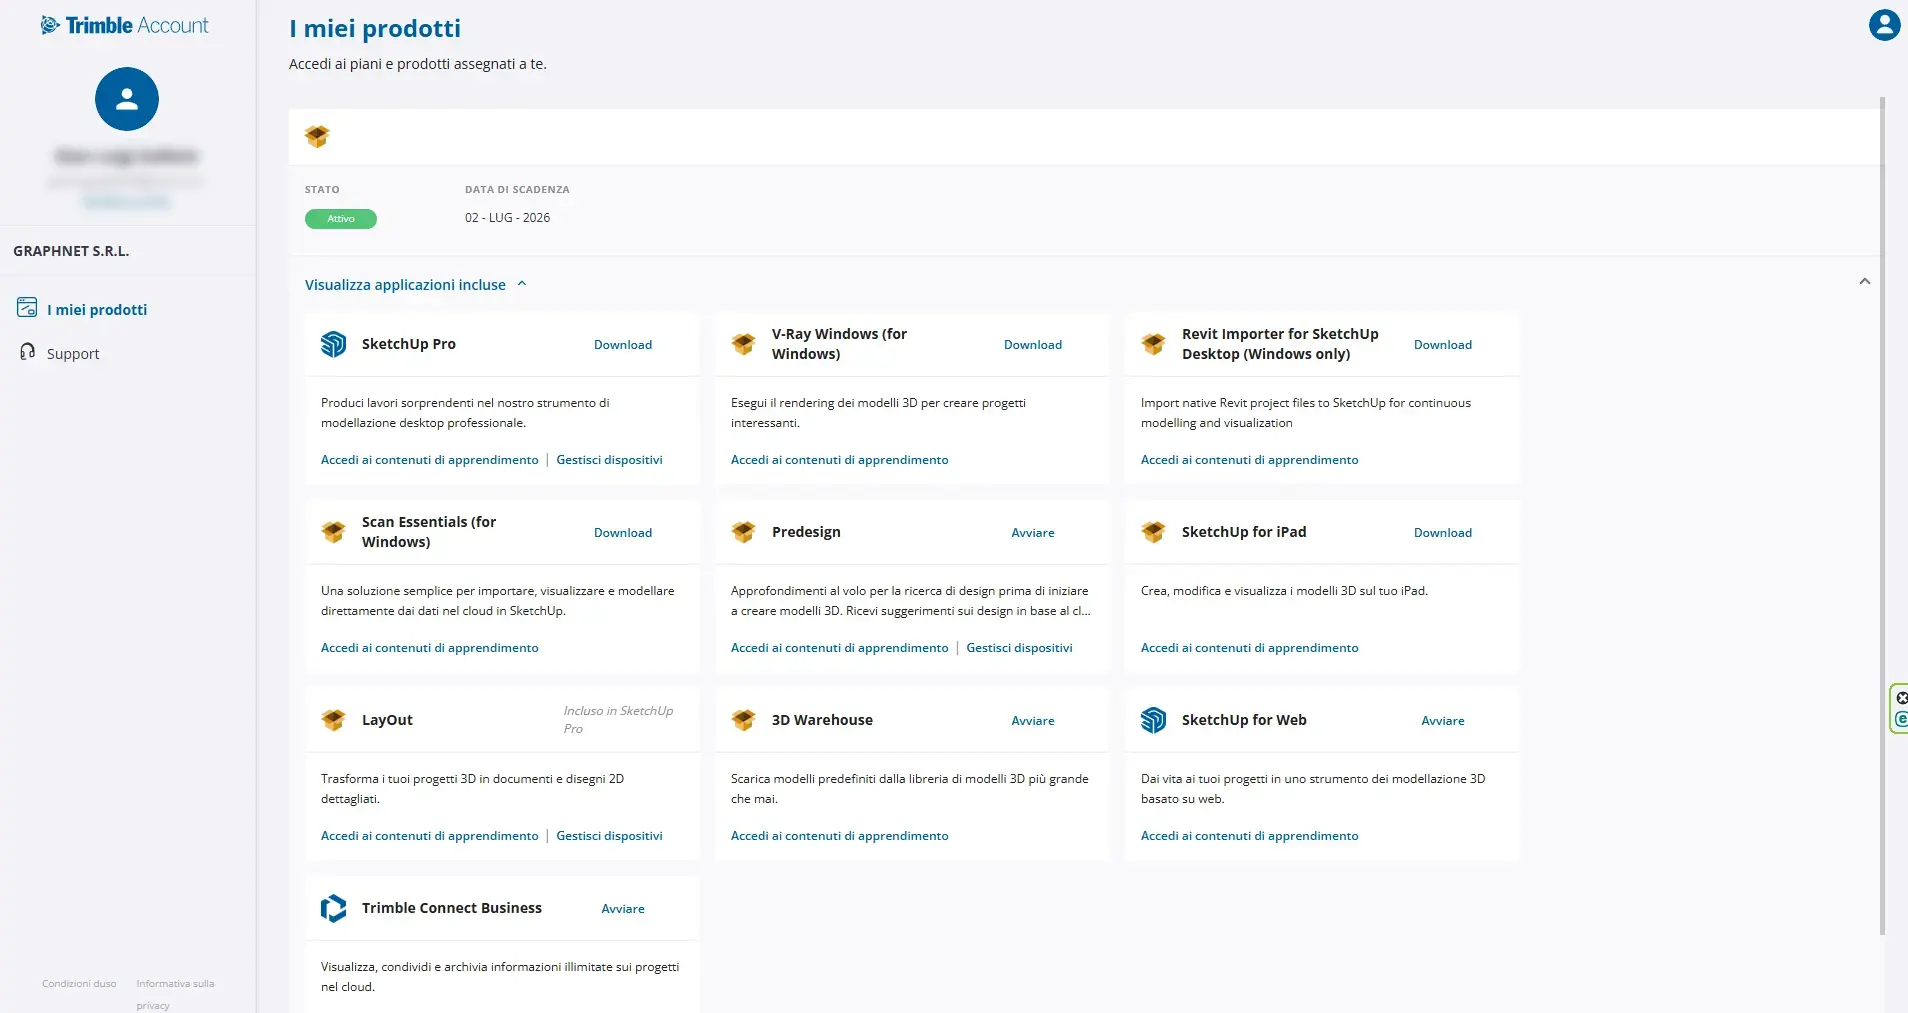
Task: Click the SketchUp Pro card title
Action: (409, 344)
